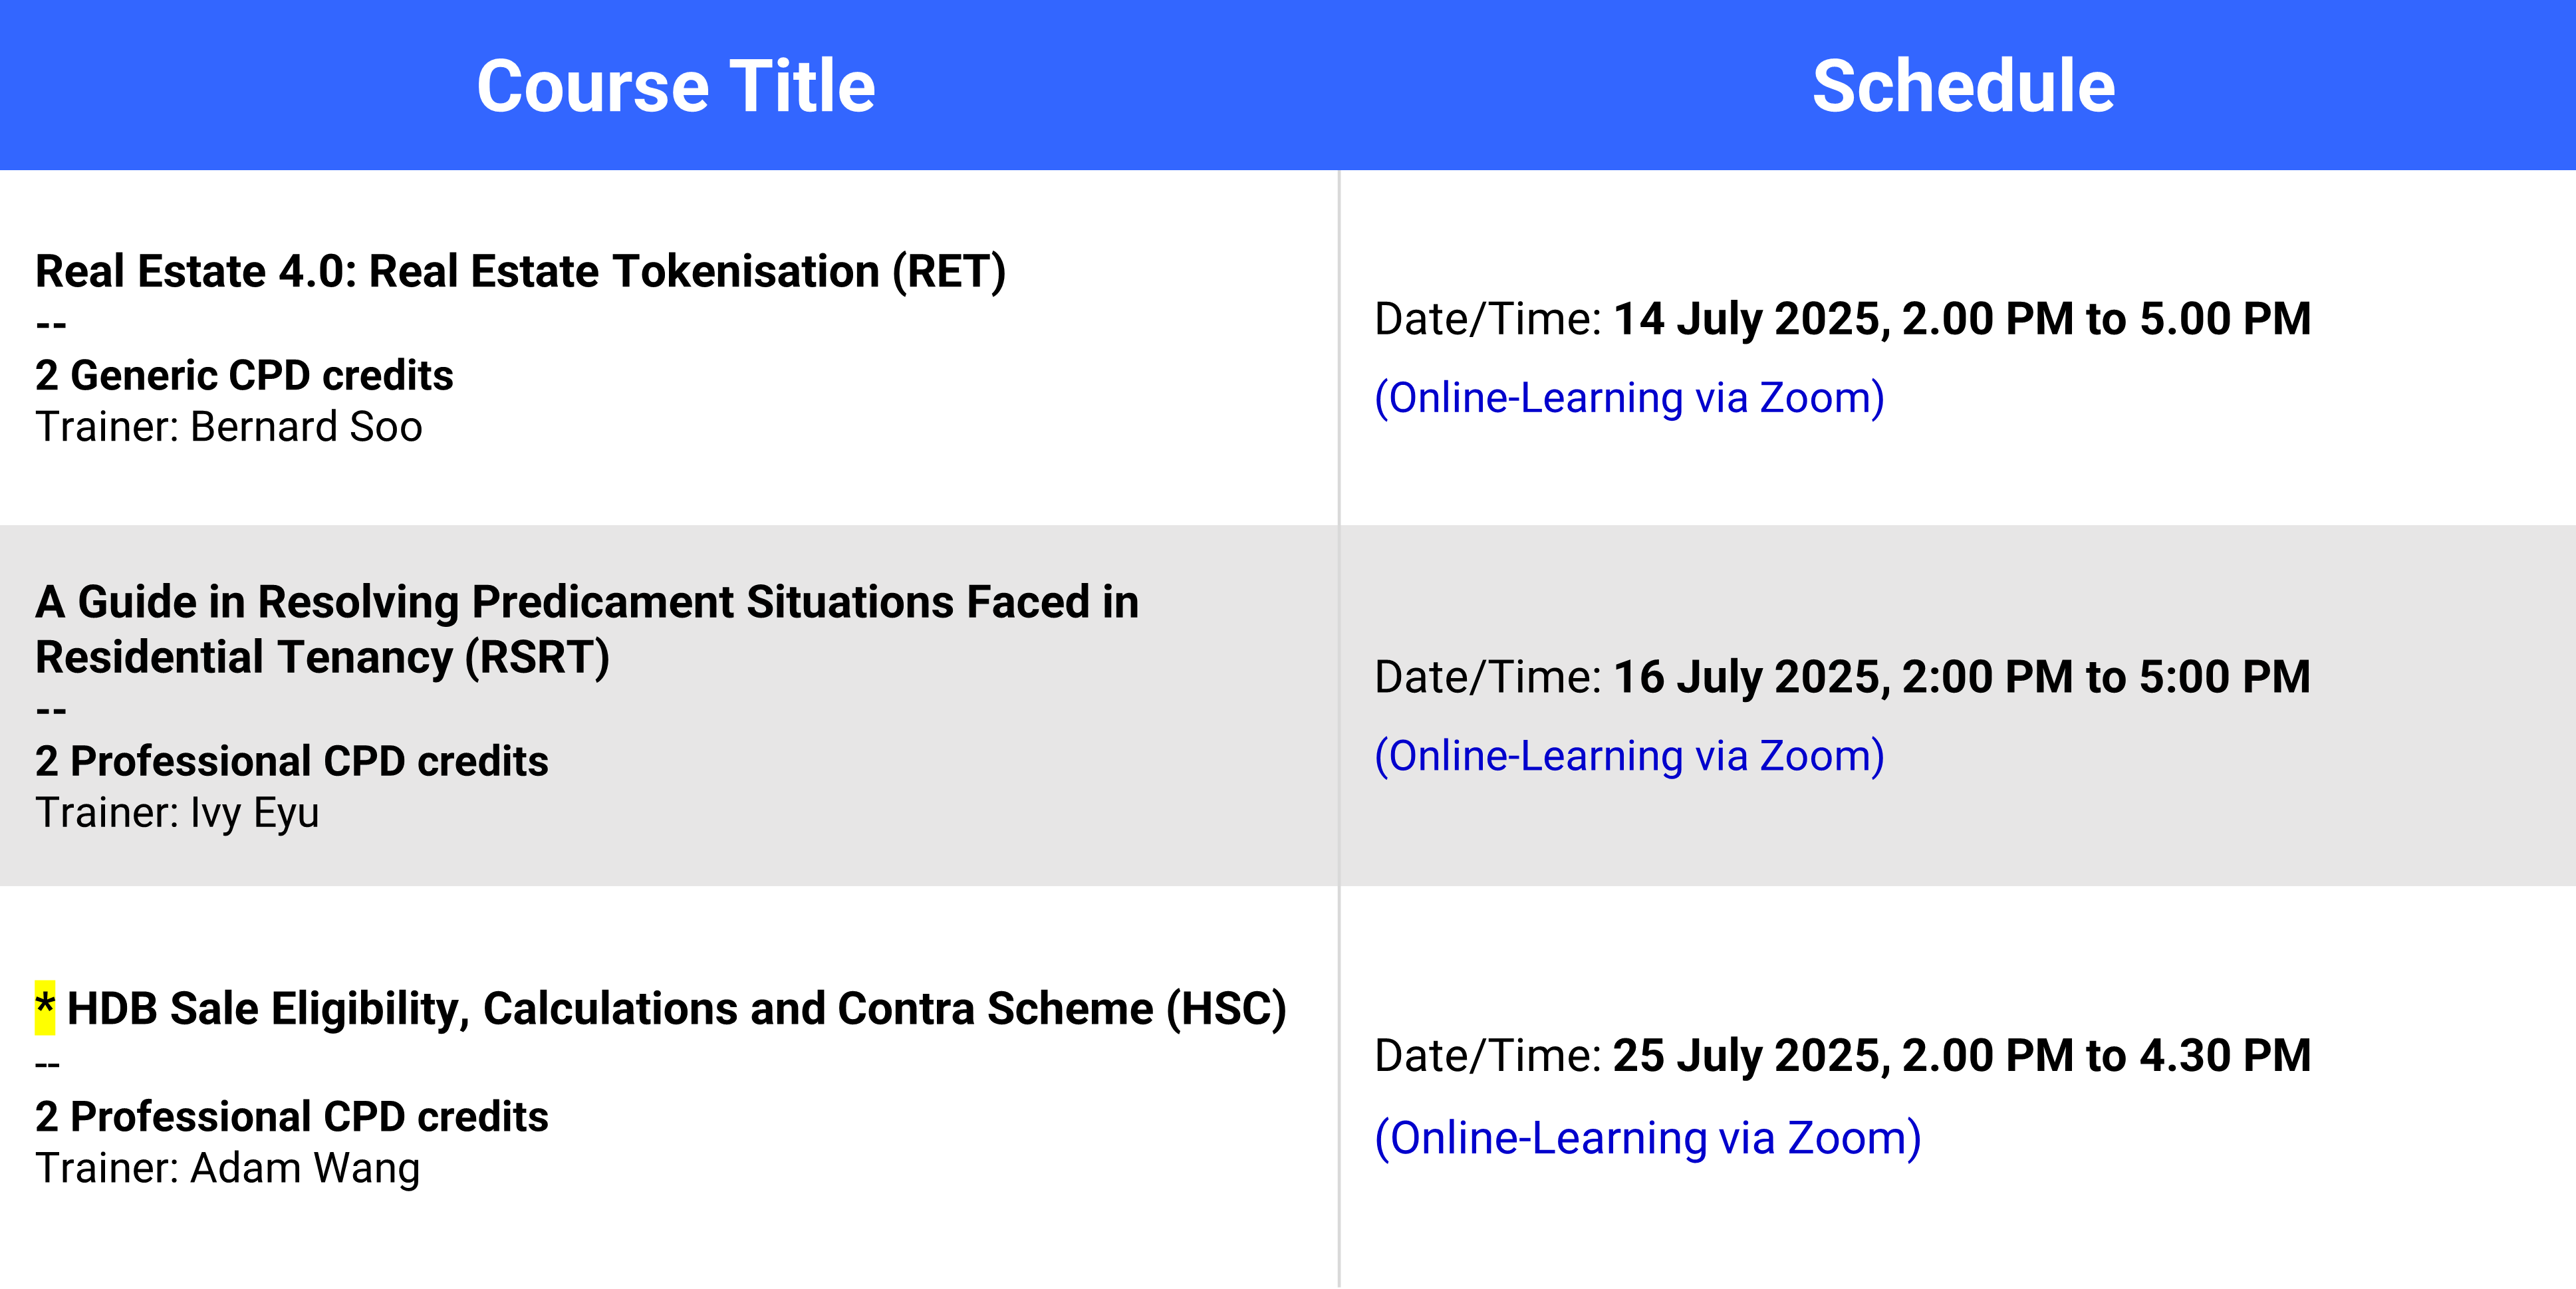Screen dimensions: 2576x1289
Task: Select HSC 2 Professional CPD credits text
Action: (x=291, y=1117)
